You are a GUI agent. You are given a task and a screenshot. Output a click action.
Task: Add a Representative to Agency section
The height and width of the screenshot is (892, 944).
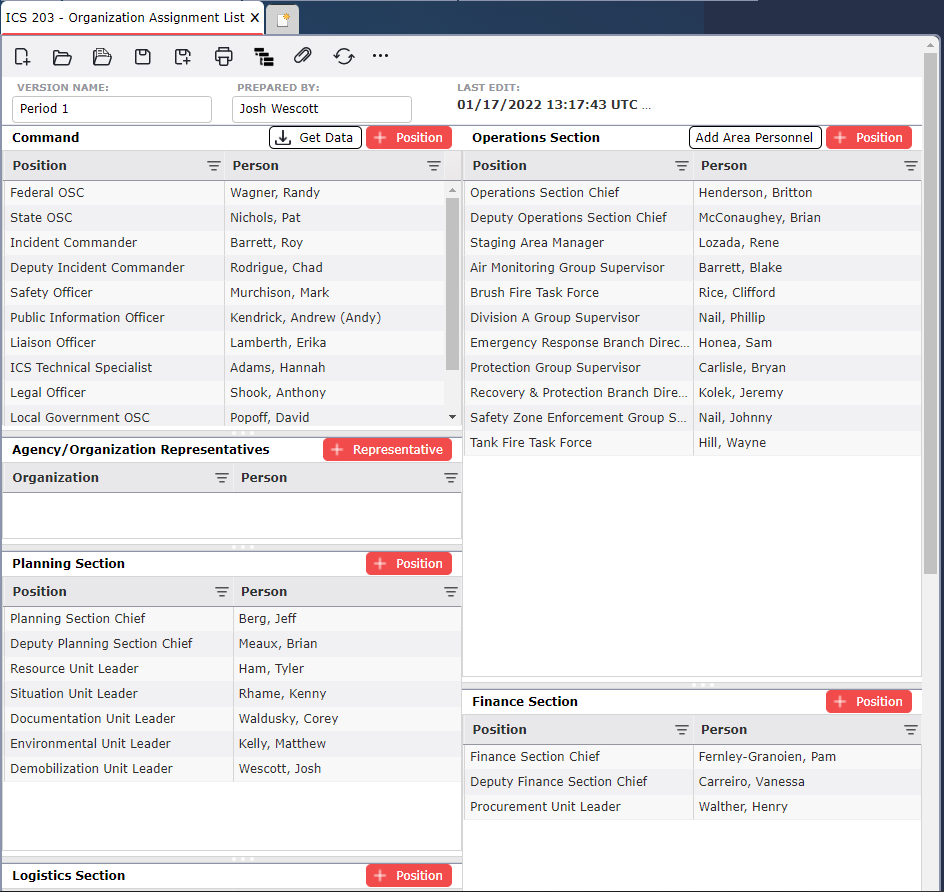tap(387, 450)
